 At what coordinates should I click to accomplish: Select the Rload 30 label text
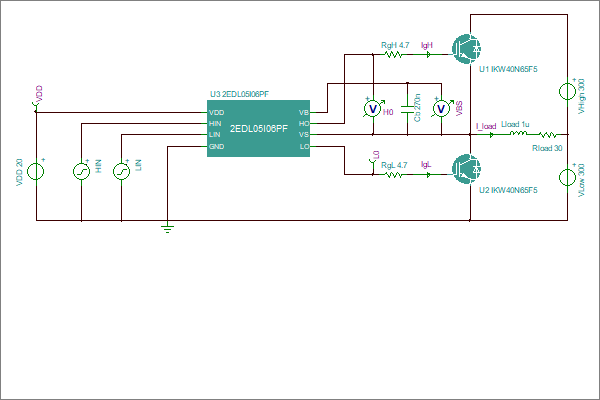click(547, 148)
